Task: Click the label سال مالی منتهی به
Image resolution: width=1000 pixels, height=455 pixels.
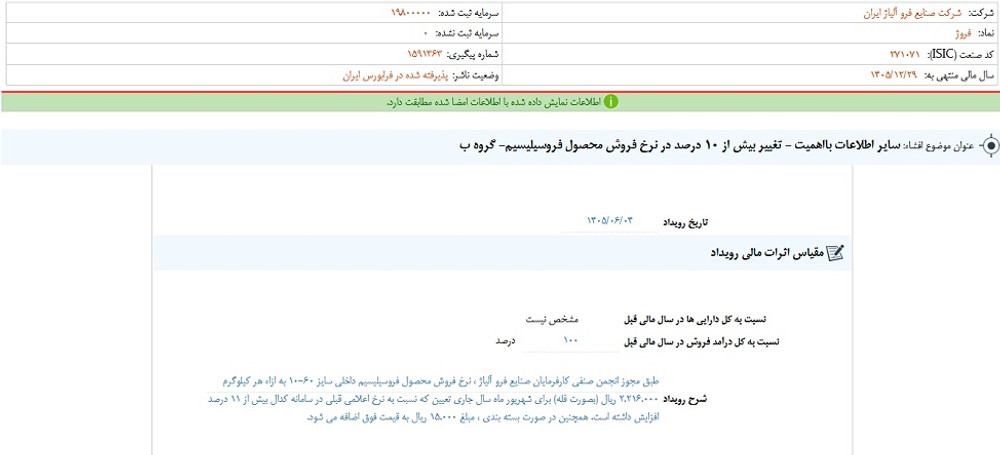Action: point(960,75)
